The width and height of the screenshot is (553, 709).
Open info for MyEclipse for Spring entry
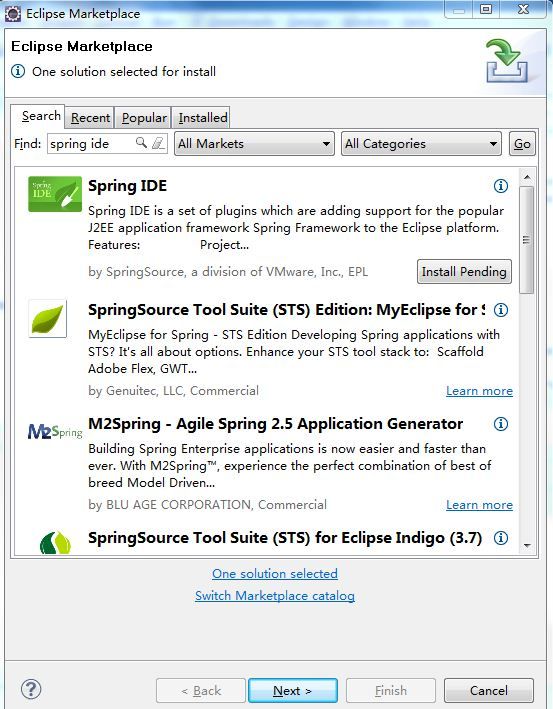point(501,310)
